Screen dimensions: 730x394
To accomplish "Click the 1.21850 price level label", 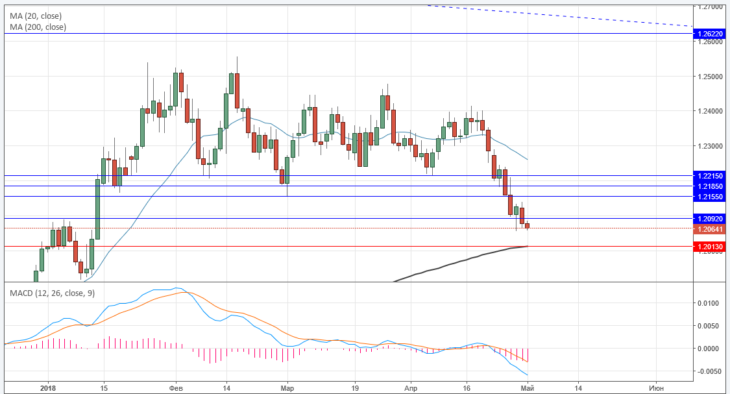I will pyautogui.click(x=710, y=186).
